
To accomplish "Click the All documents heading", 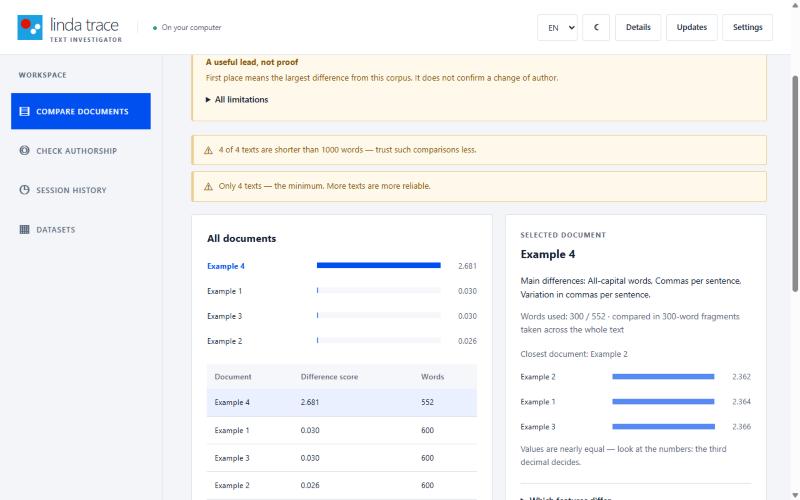I will (241, 238).
